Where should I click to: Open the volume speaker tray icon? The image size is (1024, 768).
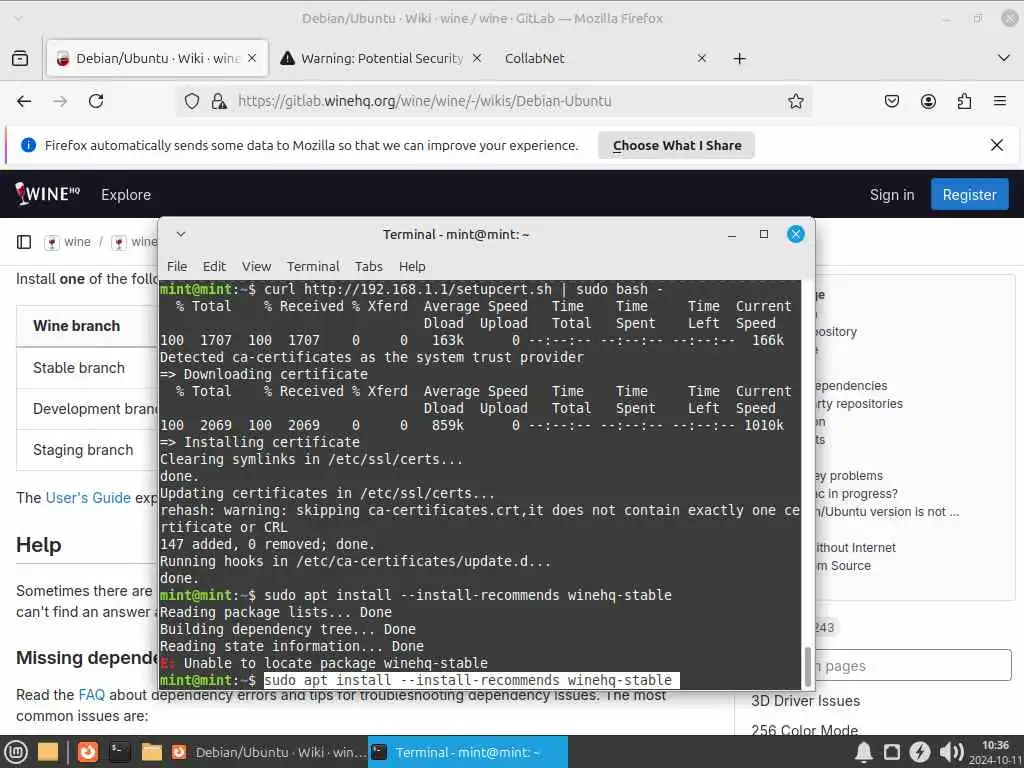(952, 752)
